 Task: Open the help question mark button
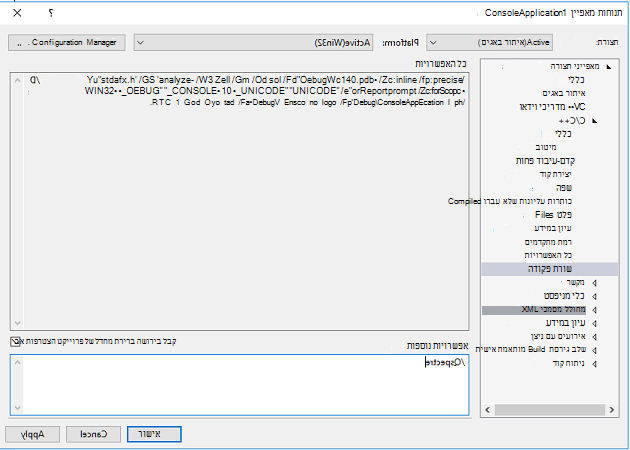pyautogui.click(x=51, y=13)
